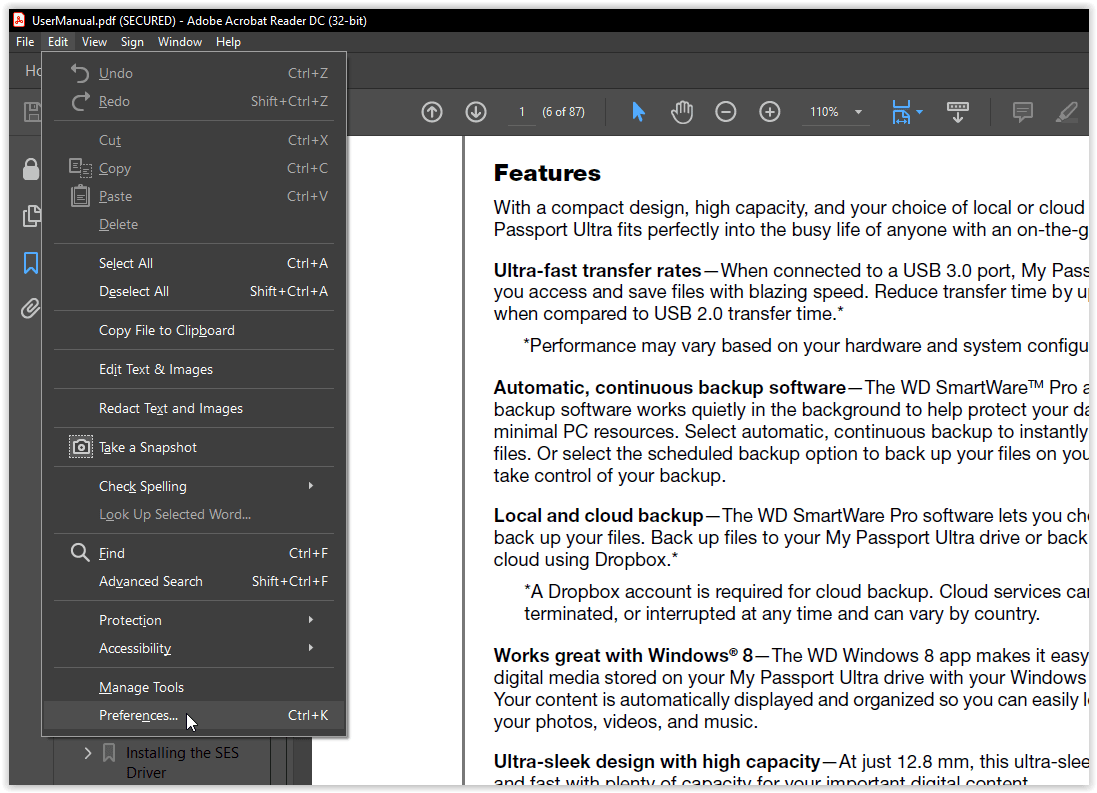Screen dimensions: 1097x793
Task: Zoom in using the plus icon
Action: click(770, 112)
